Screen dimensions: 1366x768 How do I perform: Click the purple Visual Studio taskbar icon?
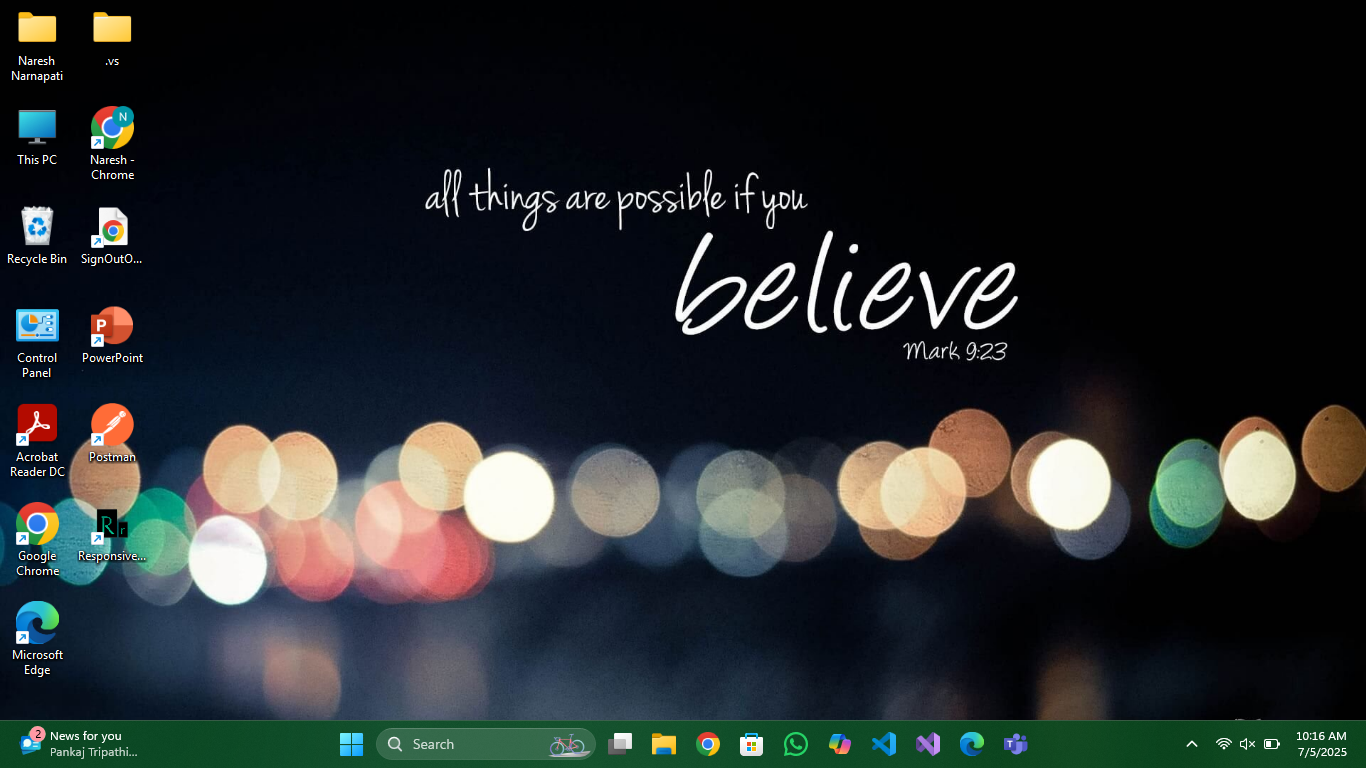[928, 744]
